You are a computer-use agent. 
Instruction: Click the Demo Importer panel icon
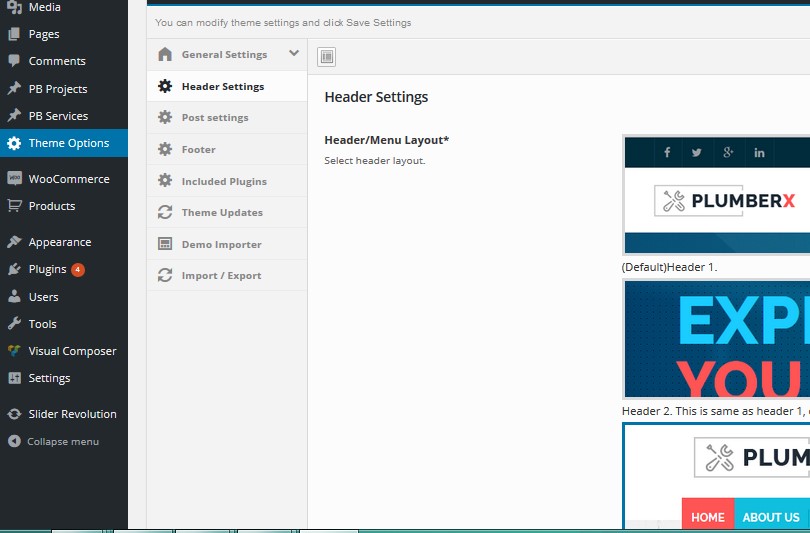coord(165,244)
